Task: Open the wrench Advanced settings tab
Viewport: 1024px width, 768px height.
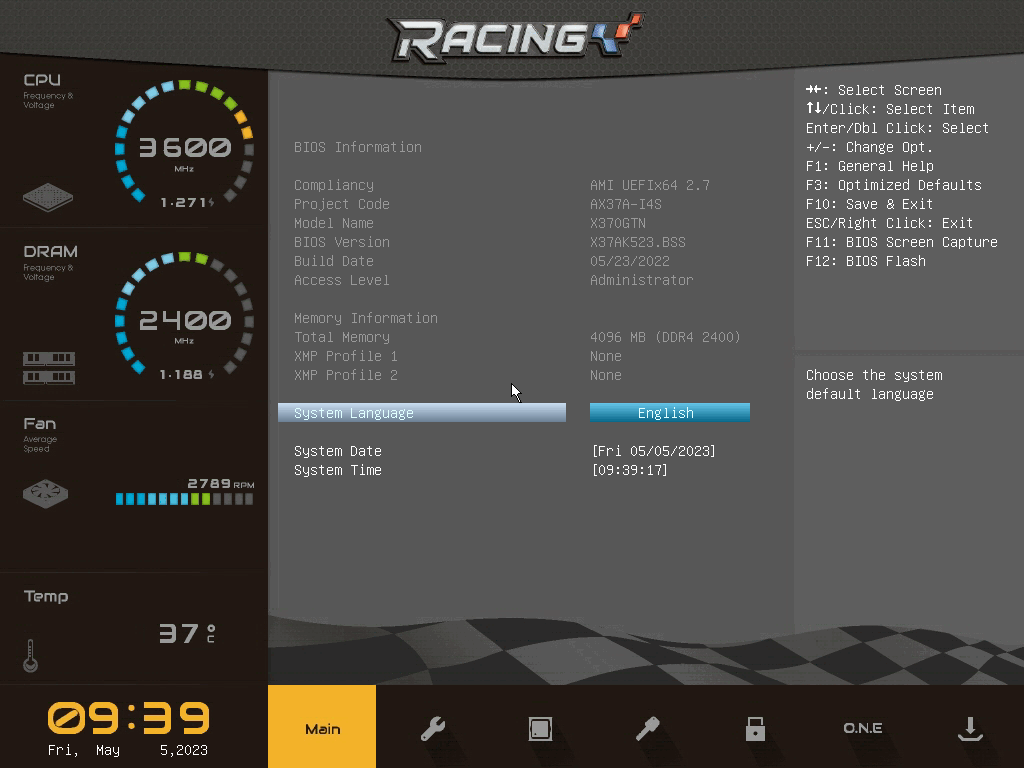Action: click(x=432, y=728)
